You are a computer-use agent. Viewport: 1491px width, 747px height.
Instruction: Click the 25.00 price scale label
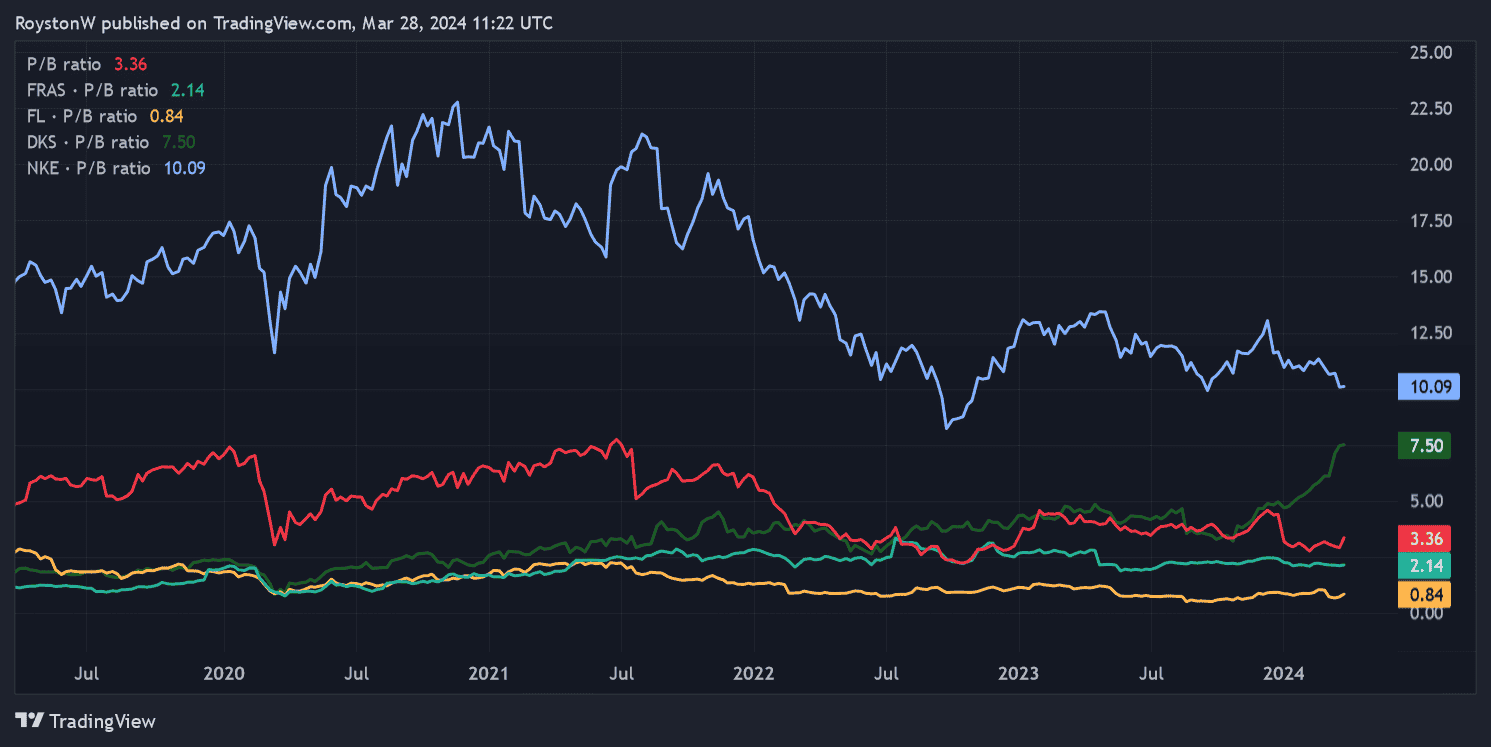(1431, 51)
